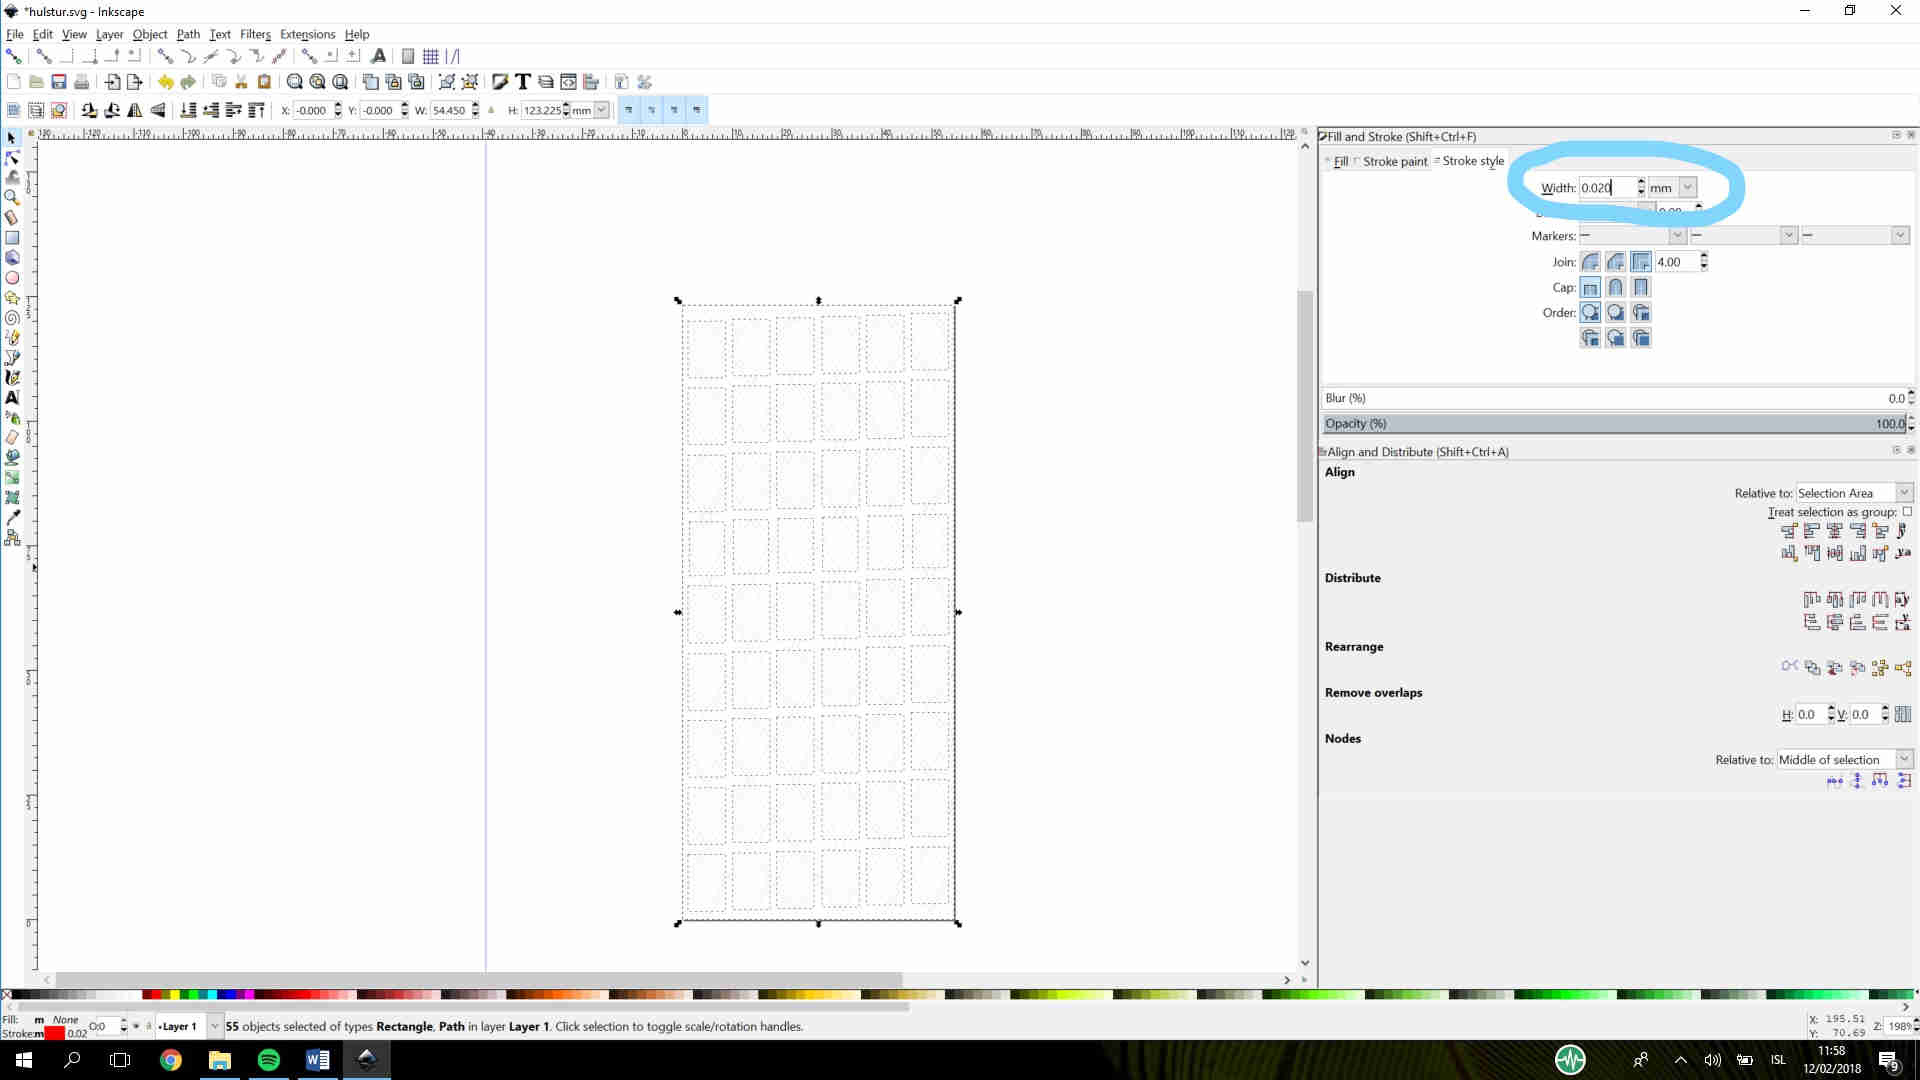
Task: Pick the Ellipse tool
Action: (12, 278)
